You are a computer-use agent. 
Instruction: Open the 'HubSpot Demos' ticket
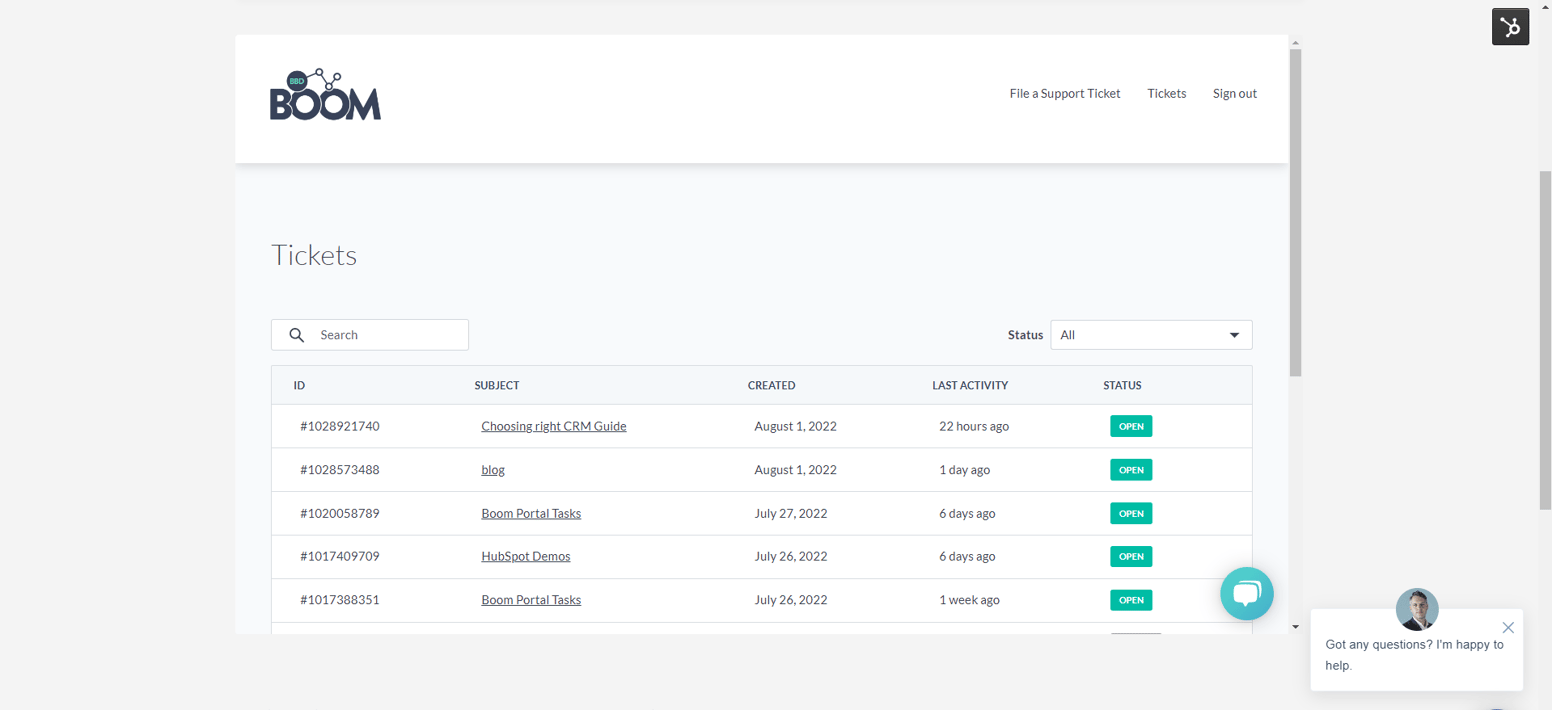click(x=525, y=556)
